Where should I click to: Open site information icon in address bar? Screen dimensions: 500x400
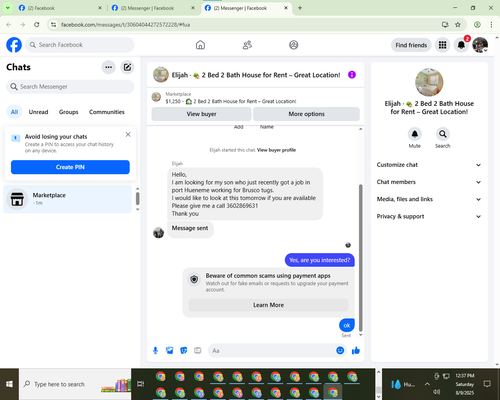coord(54,25)
